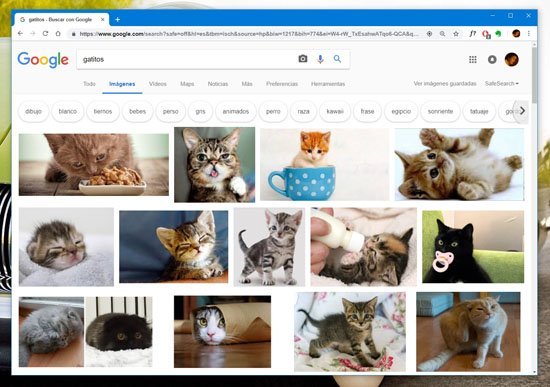Image resolution: width=550 pixels, height=387 pixels.
Task: Filter by the egipcio chip
Action: 401,111
